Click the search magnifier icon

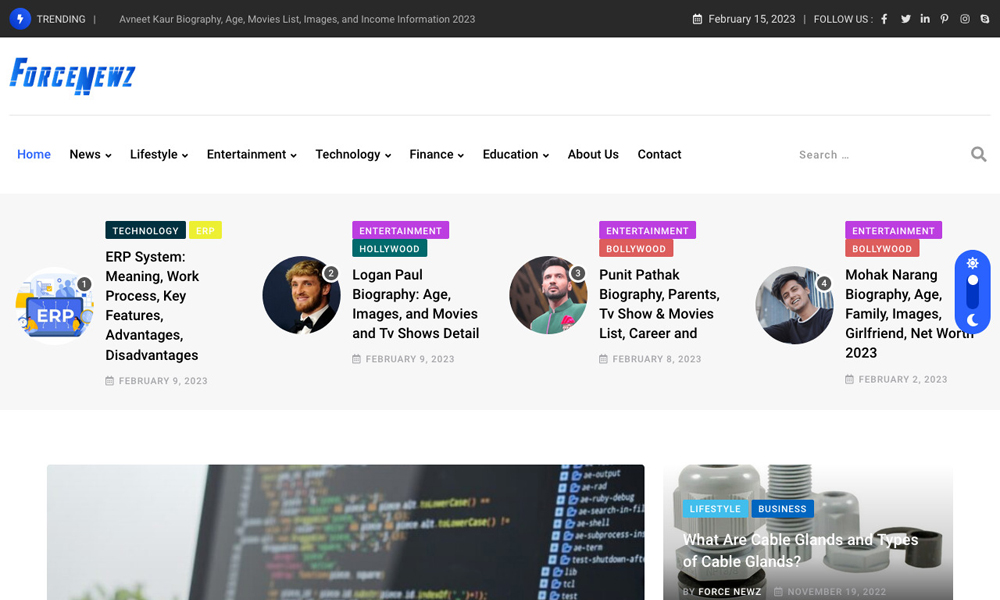pyautogui.click(x=978, y=154)
